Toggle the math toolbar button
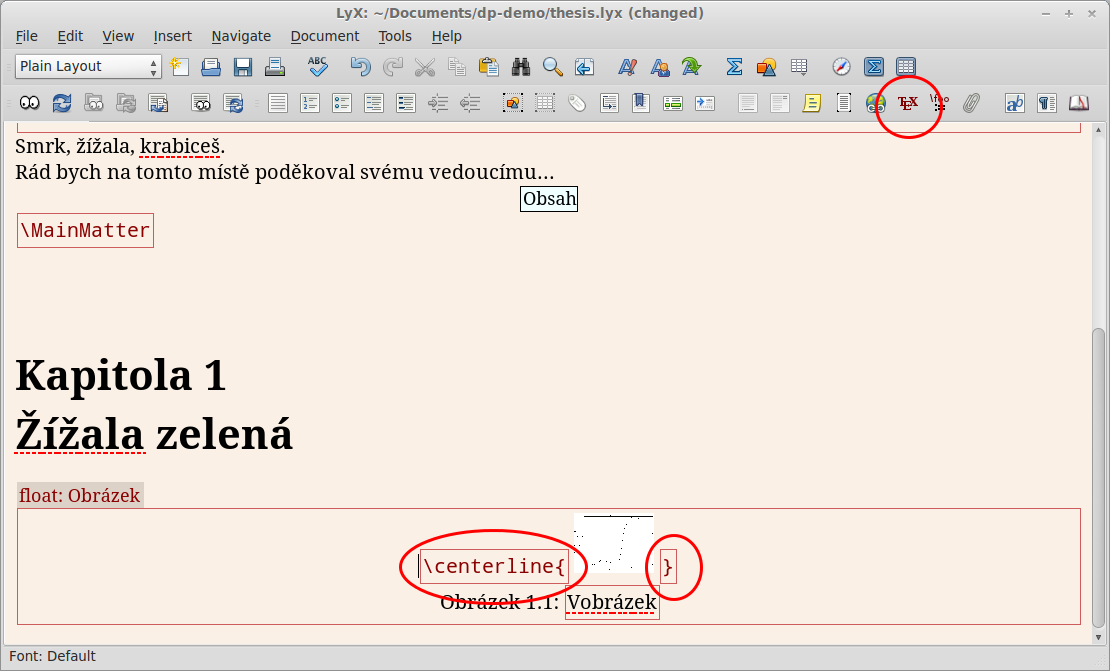The image size is (1110, 671). point(874,67)
